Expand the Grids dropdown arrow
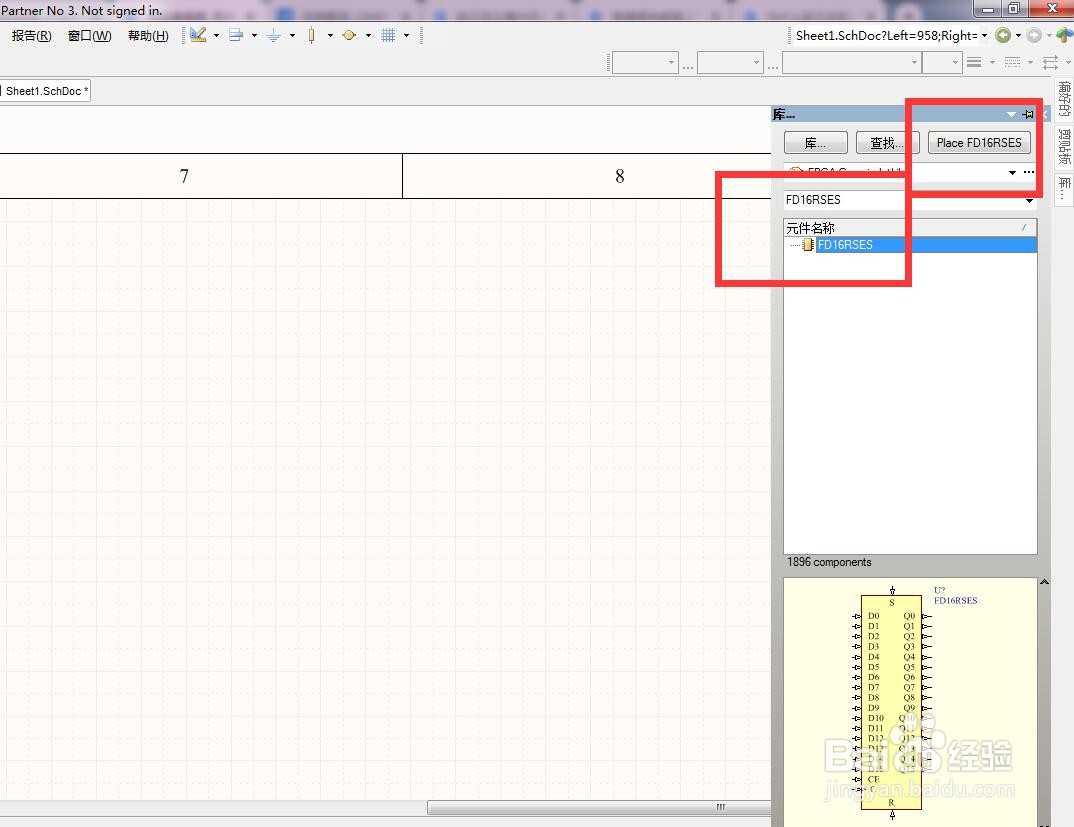The width and height of the screenshot is (1074, 827). 406,35
